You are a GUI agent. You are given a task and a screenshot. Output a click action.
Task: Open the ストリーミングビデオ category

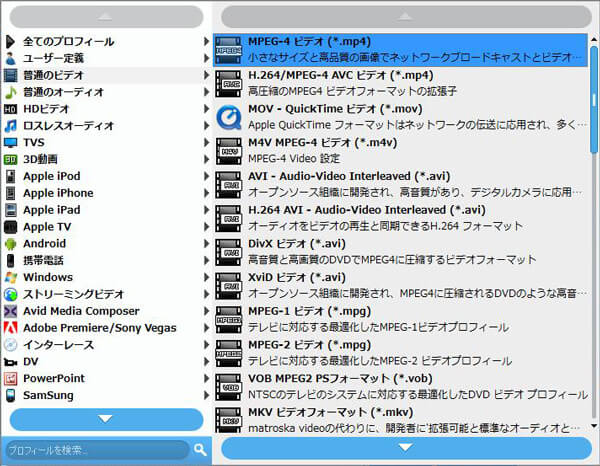click(x=74, y=294)
